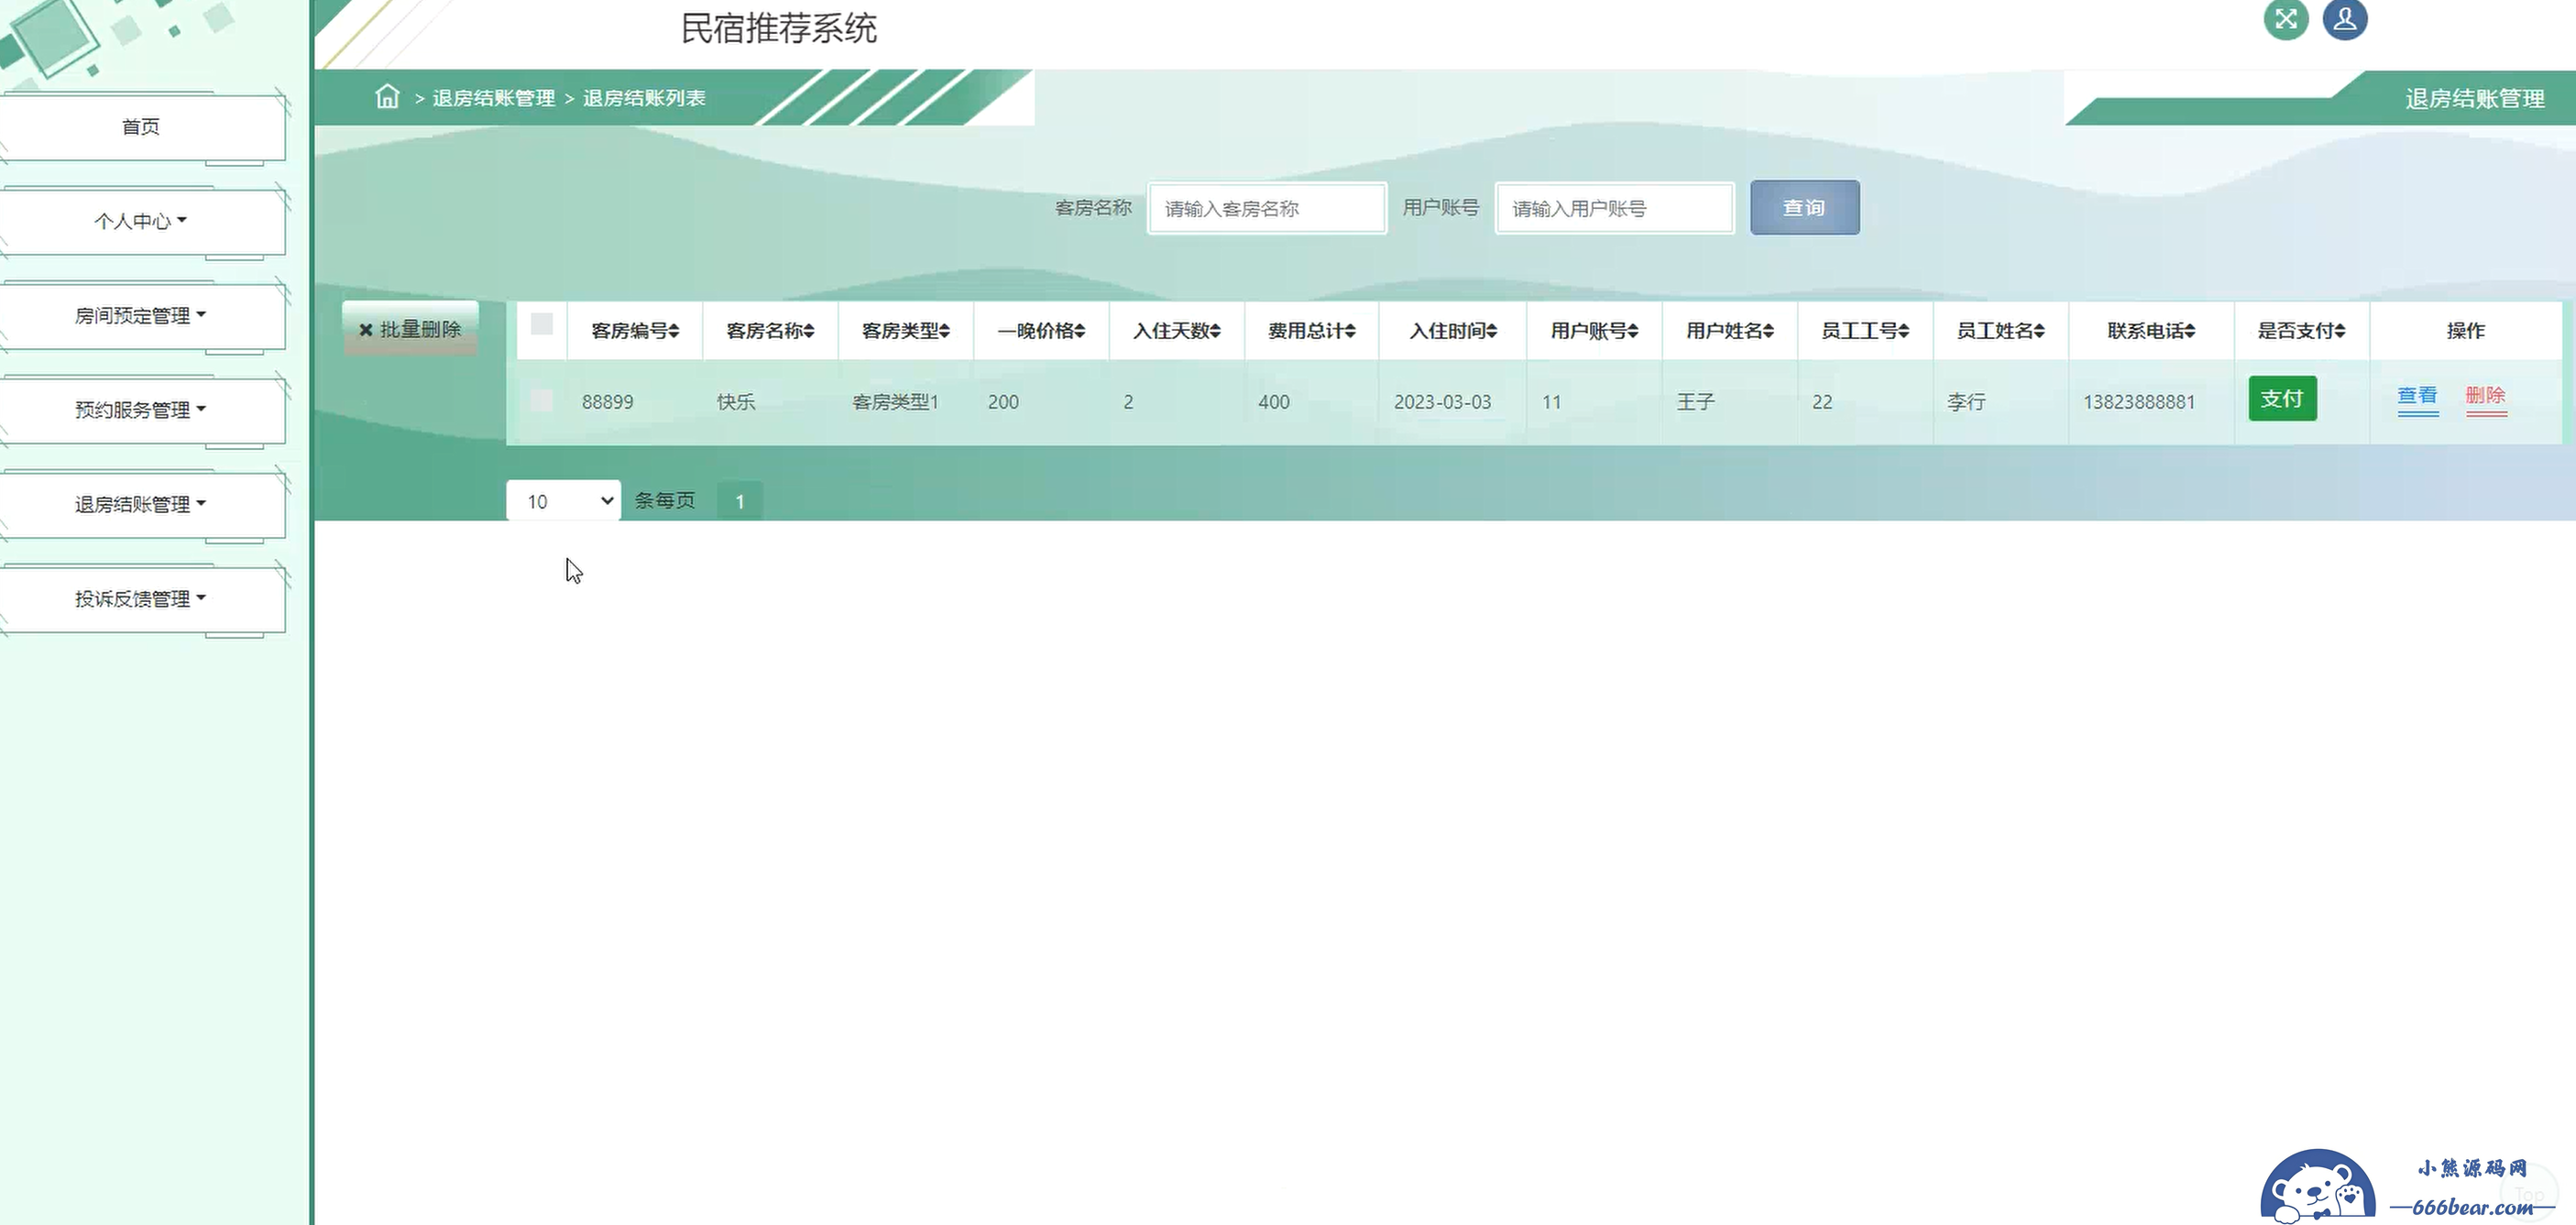Screen dimensions: 2576x1225
Task: Focus the 用户账号 search field
Action: pyautogui.click(x=1615, y=208)
